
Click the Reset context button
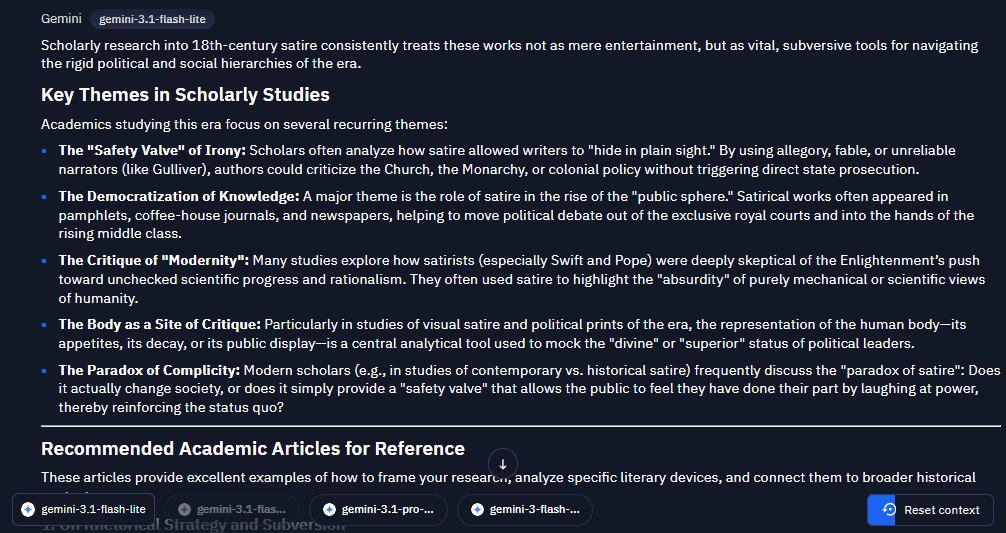(x=932, y=509)
